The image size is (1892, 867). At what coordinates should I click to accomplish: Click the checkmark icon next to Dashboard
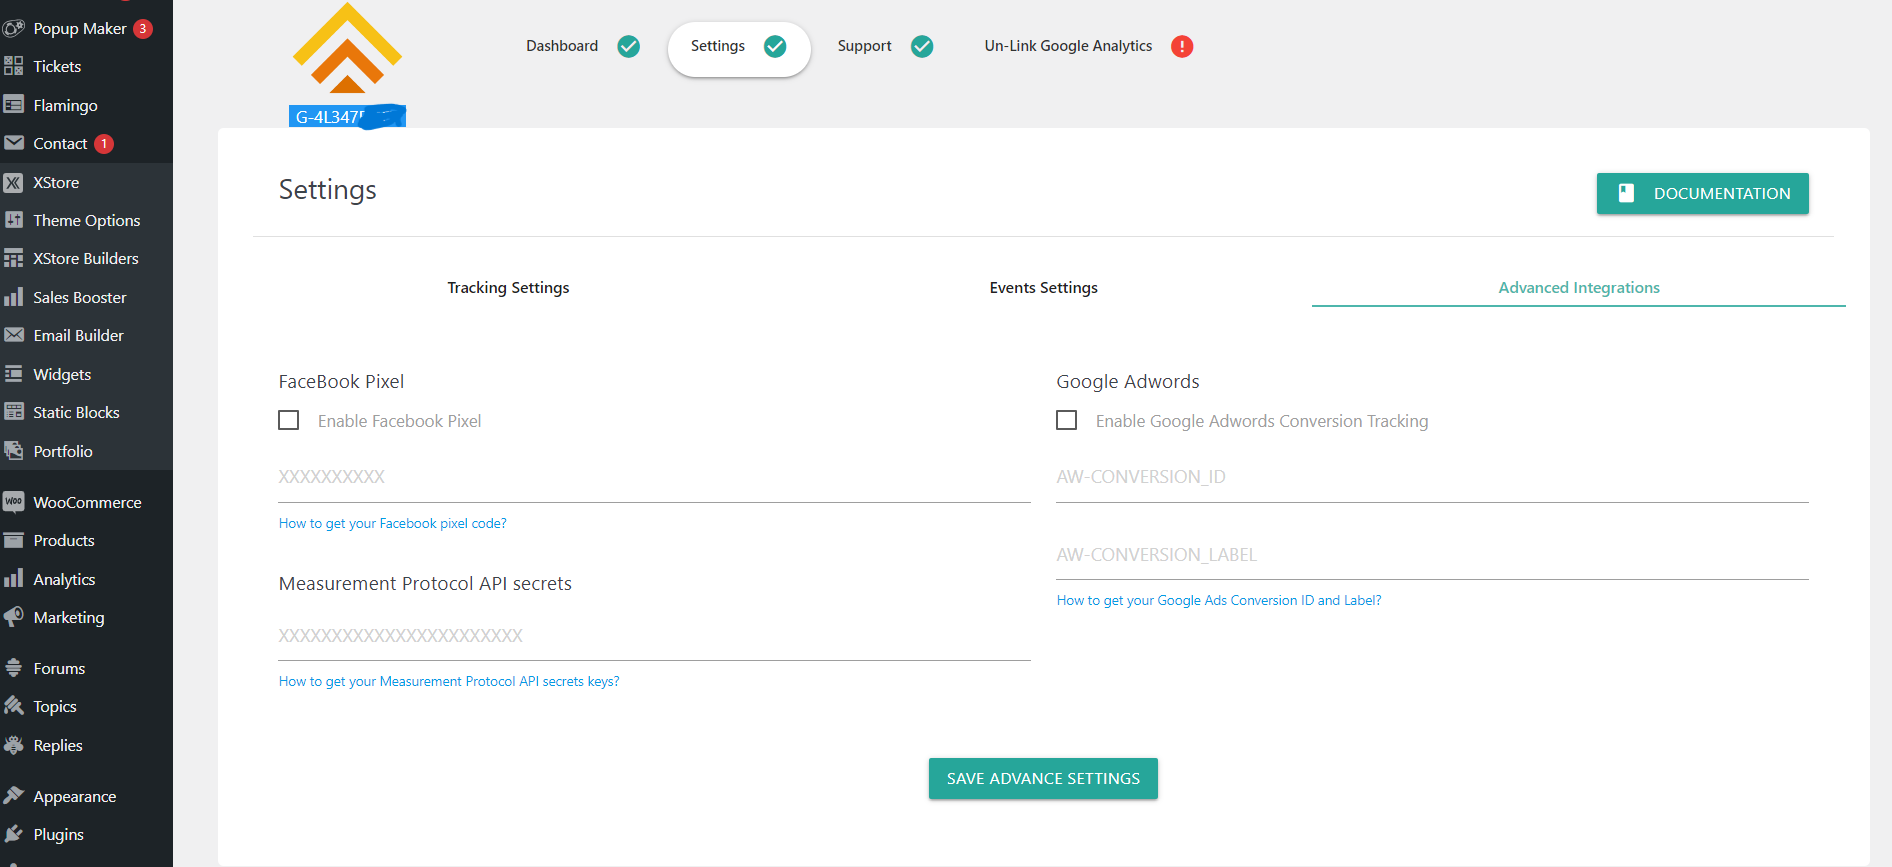(629, 46)
